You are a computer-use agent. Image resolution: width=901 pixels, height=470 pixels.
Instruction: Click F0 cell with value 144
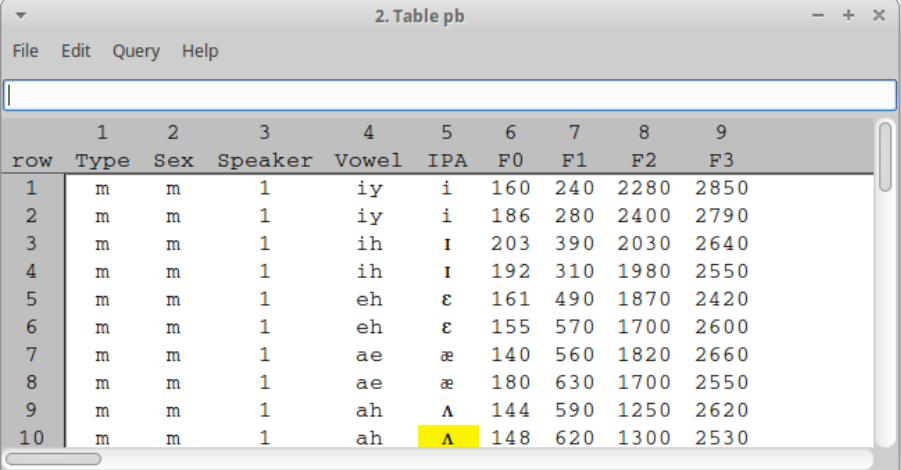point(510,410)
